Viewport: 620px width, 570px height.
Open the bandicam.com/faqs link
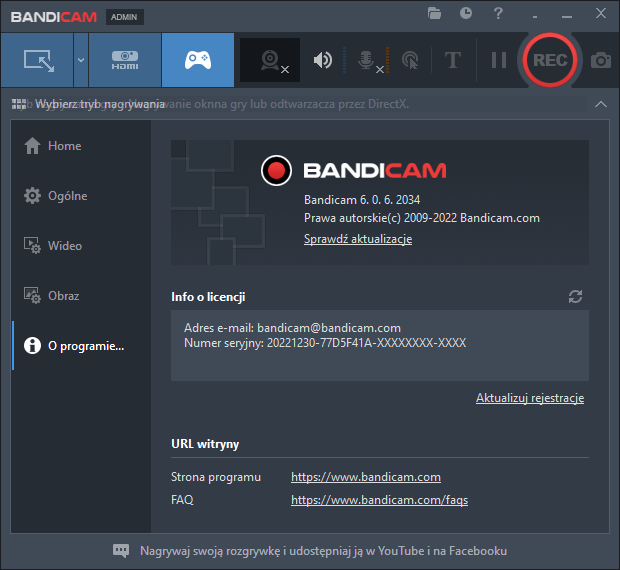[x=379, y=500]
